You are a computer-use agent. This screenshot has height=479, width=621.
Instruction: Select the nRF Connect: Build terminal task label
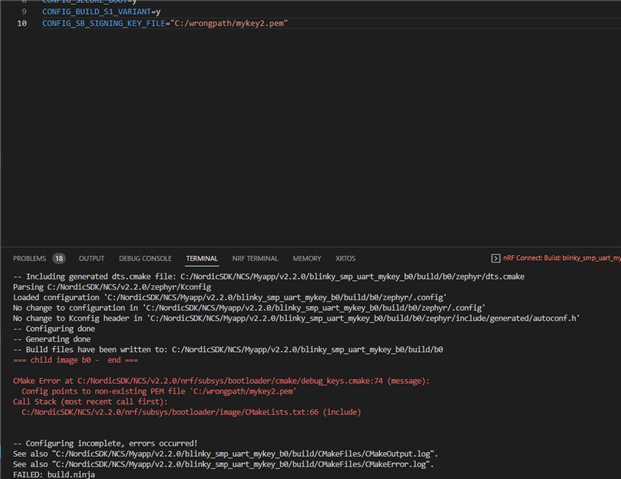(x=562, y=258)
